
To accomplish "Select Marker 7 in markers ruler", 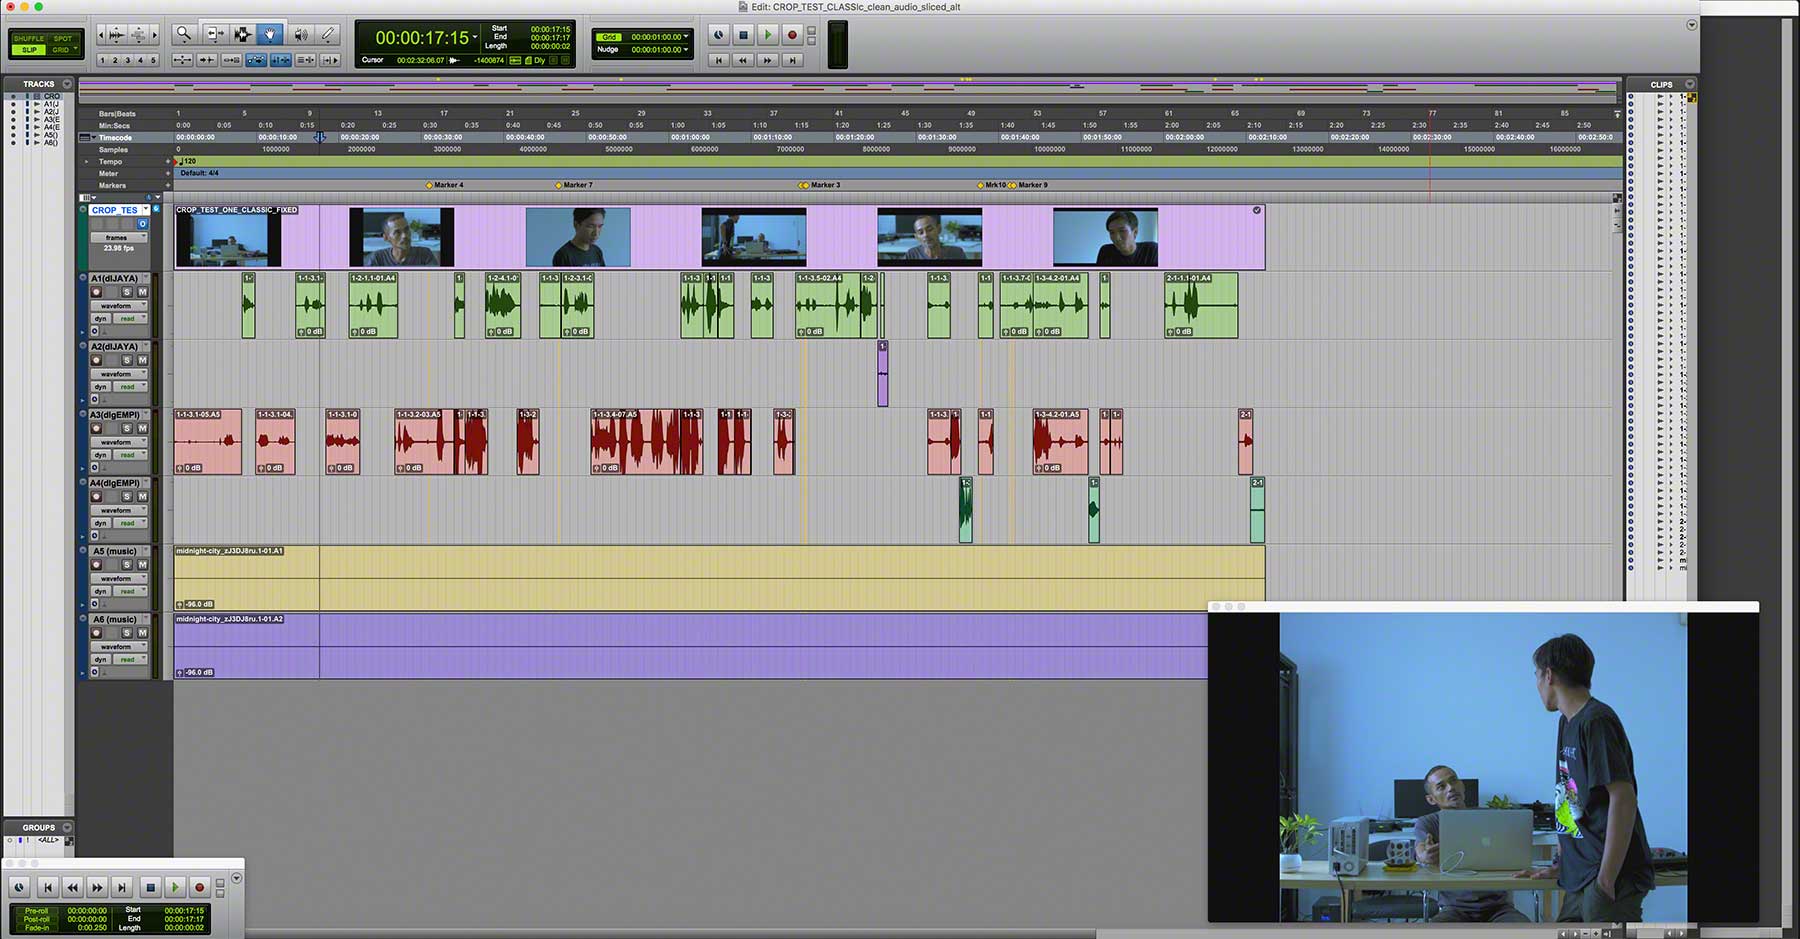I will coord(574,185).
